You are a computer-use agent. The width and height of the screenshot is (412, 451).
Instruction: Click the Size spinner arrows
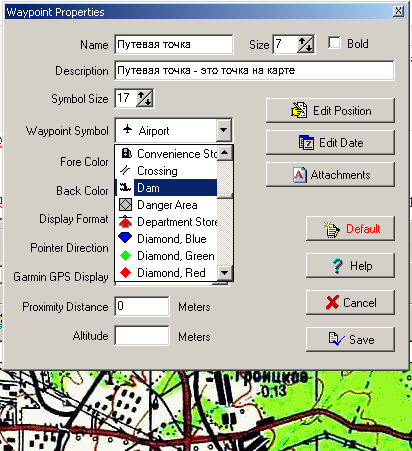pos(306,44)
